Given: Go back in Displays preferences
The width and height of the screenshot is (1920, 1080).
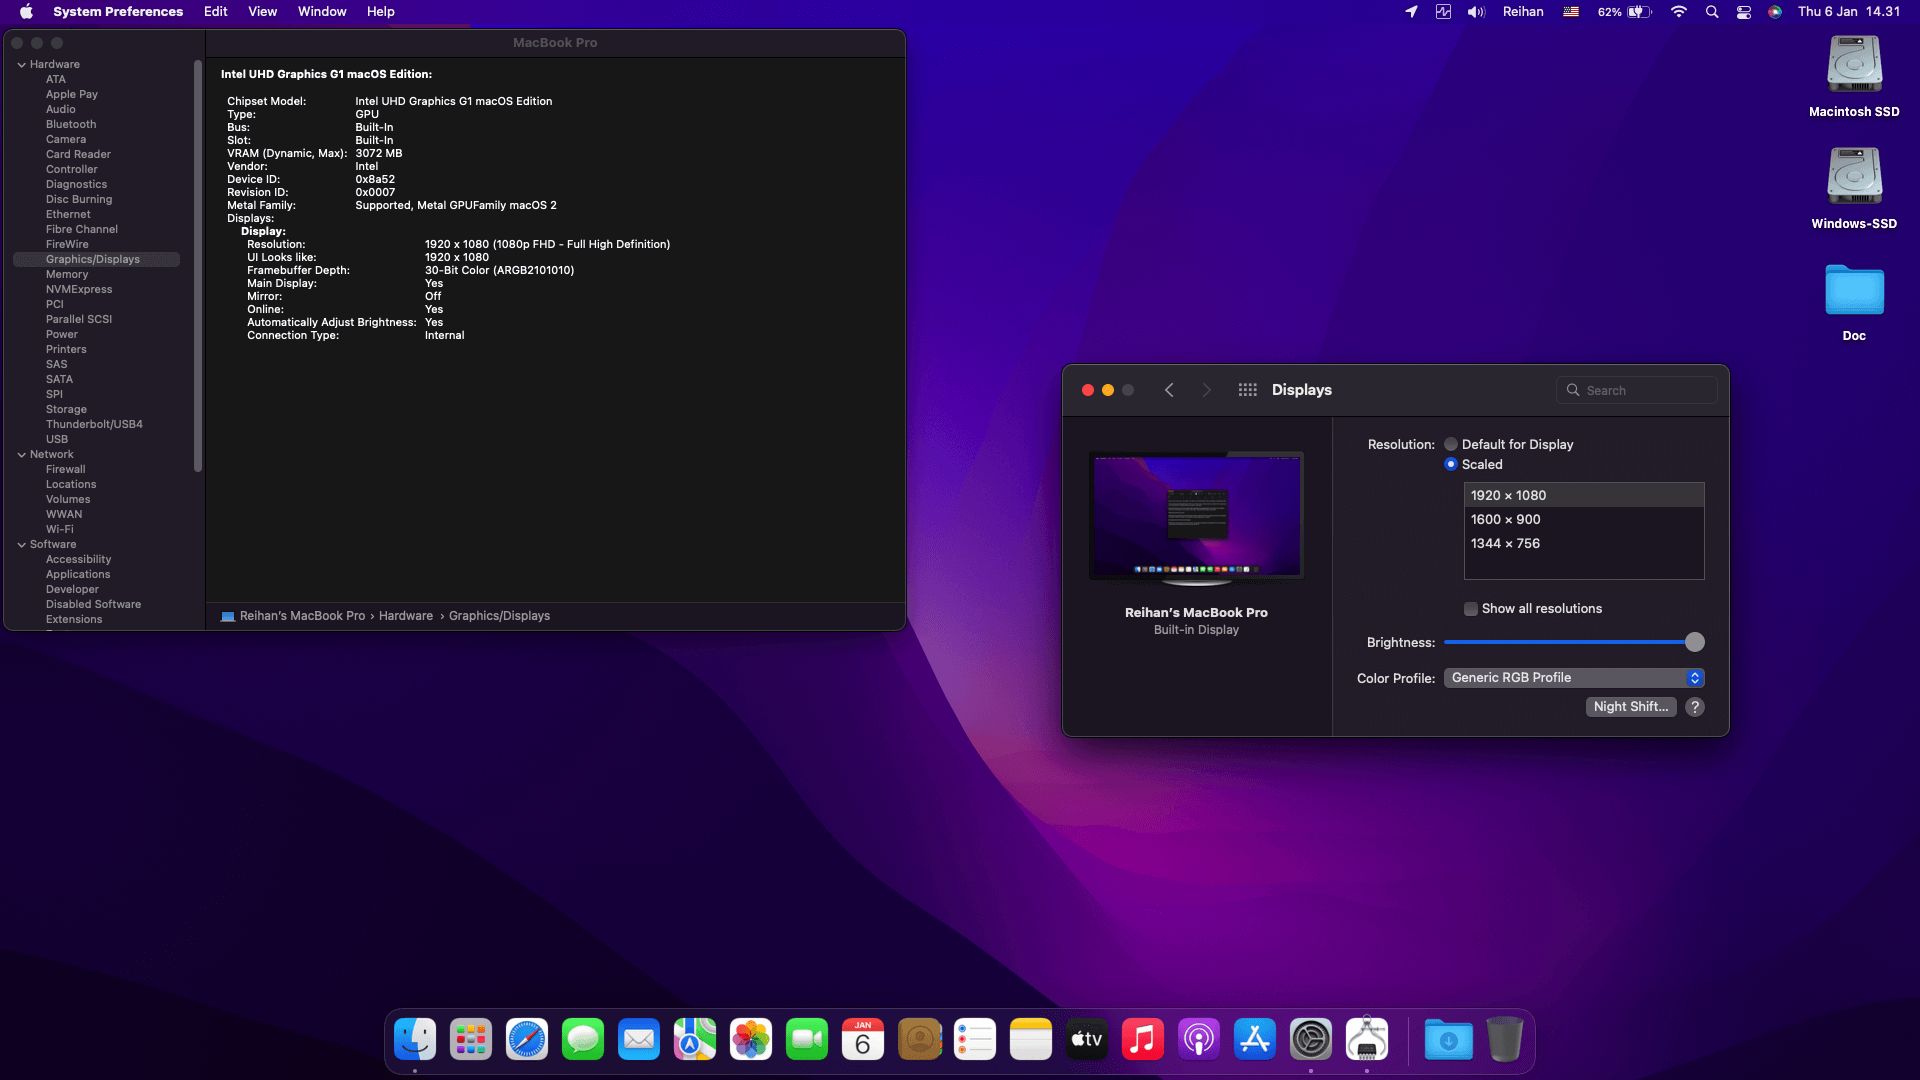Looking at the screenshot, I should (x=1169, y=390).
